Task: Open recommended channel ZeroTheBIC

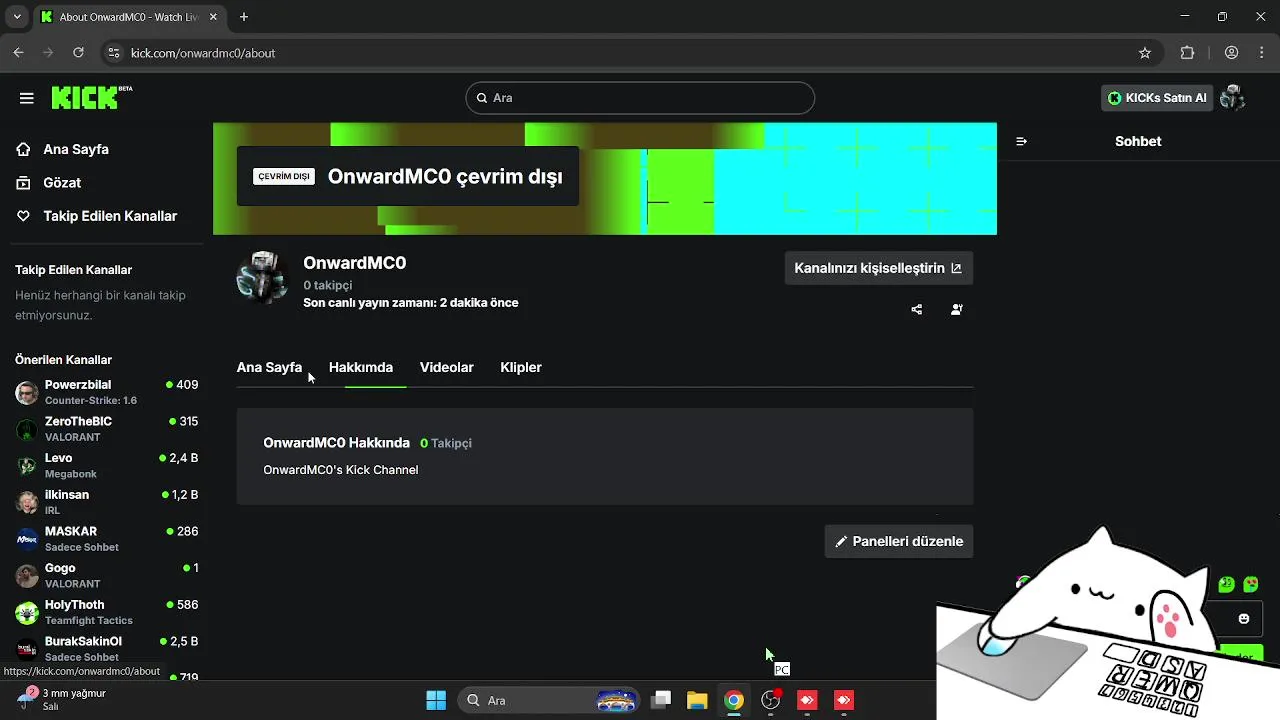Action: coord(106,429)
